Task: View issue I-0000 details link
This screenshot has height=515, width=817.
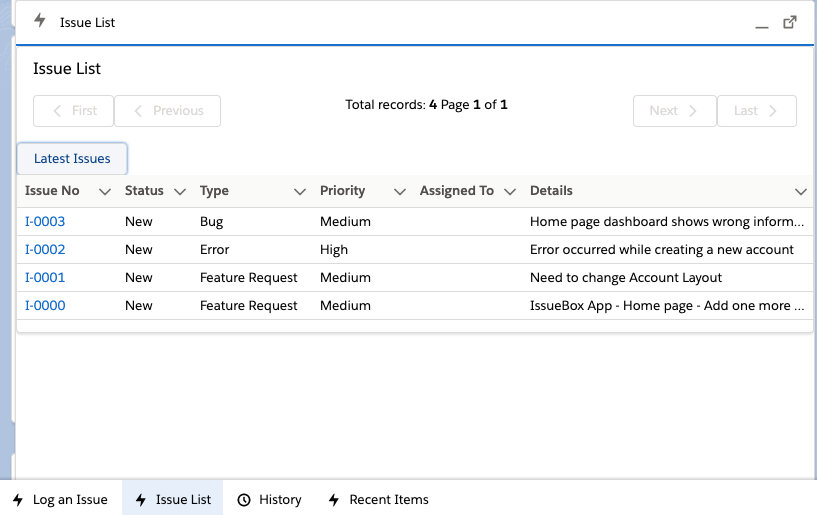Action: point(45,305)
